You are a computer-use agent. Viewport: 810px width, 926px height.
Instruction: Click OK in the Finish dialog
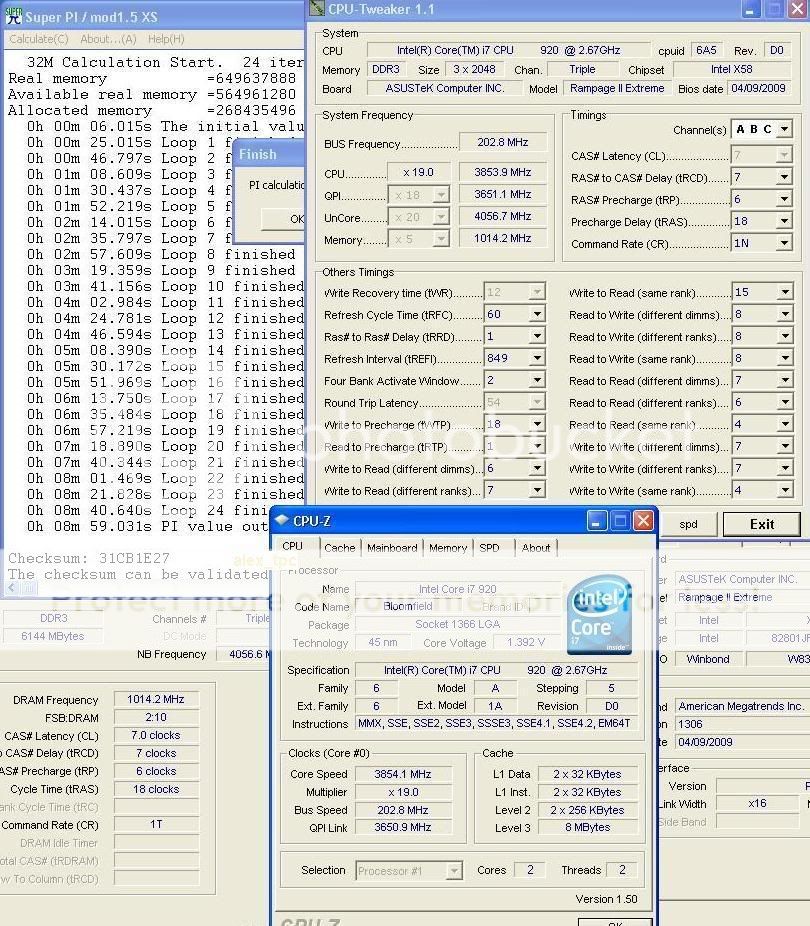(283, 219)
